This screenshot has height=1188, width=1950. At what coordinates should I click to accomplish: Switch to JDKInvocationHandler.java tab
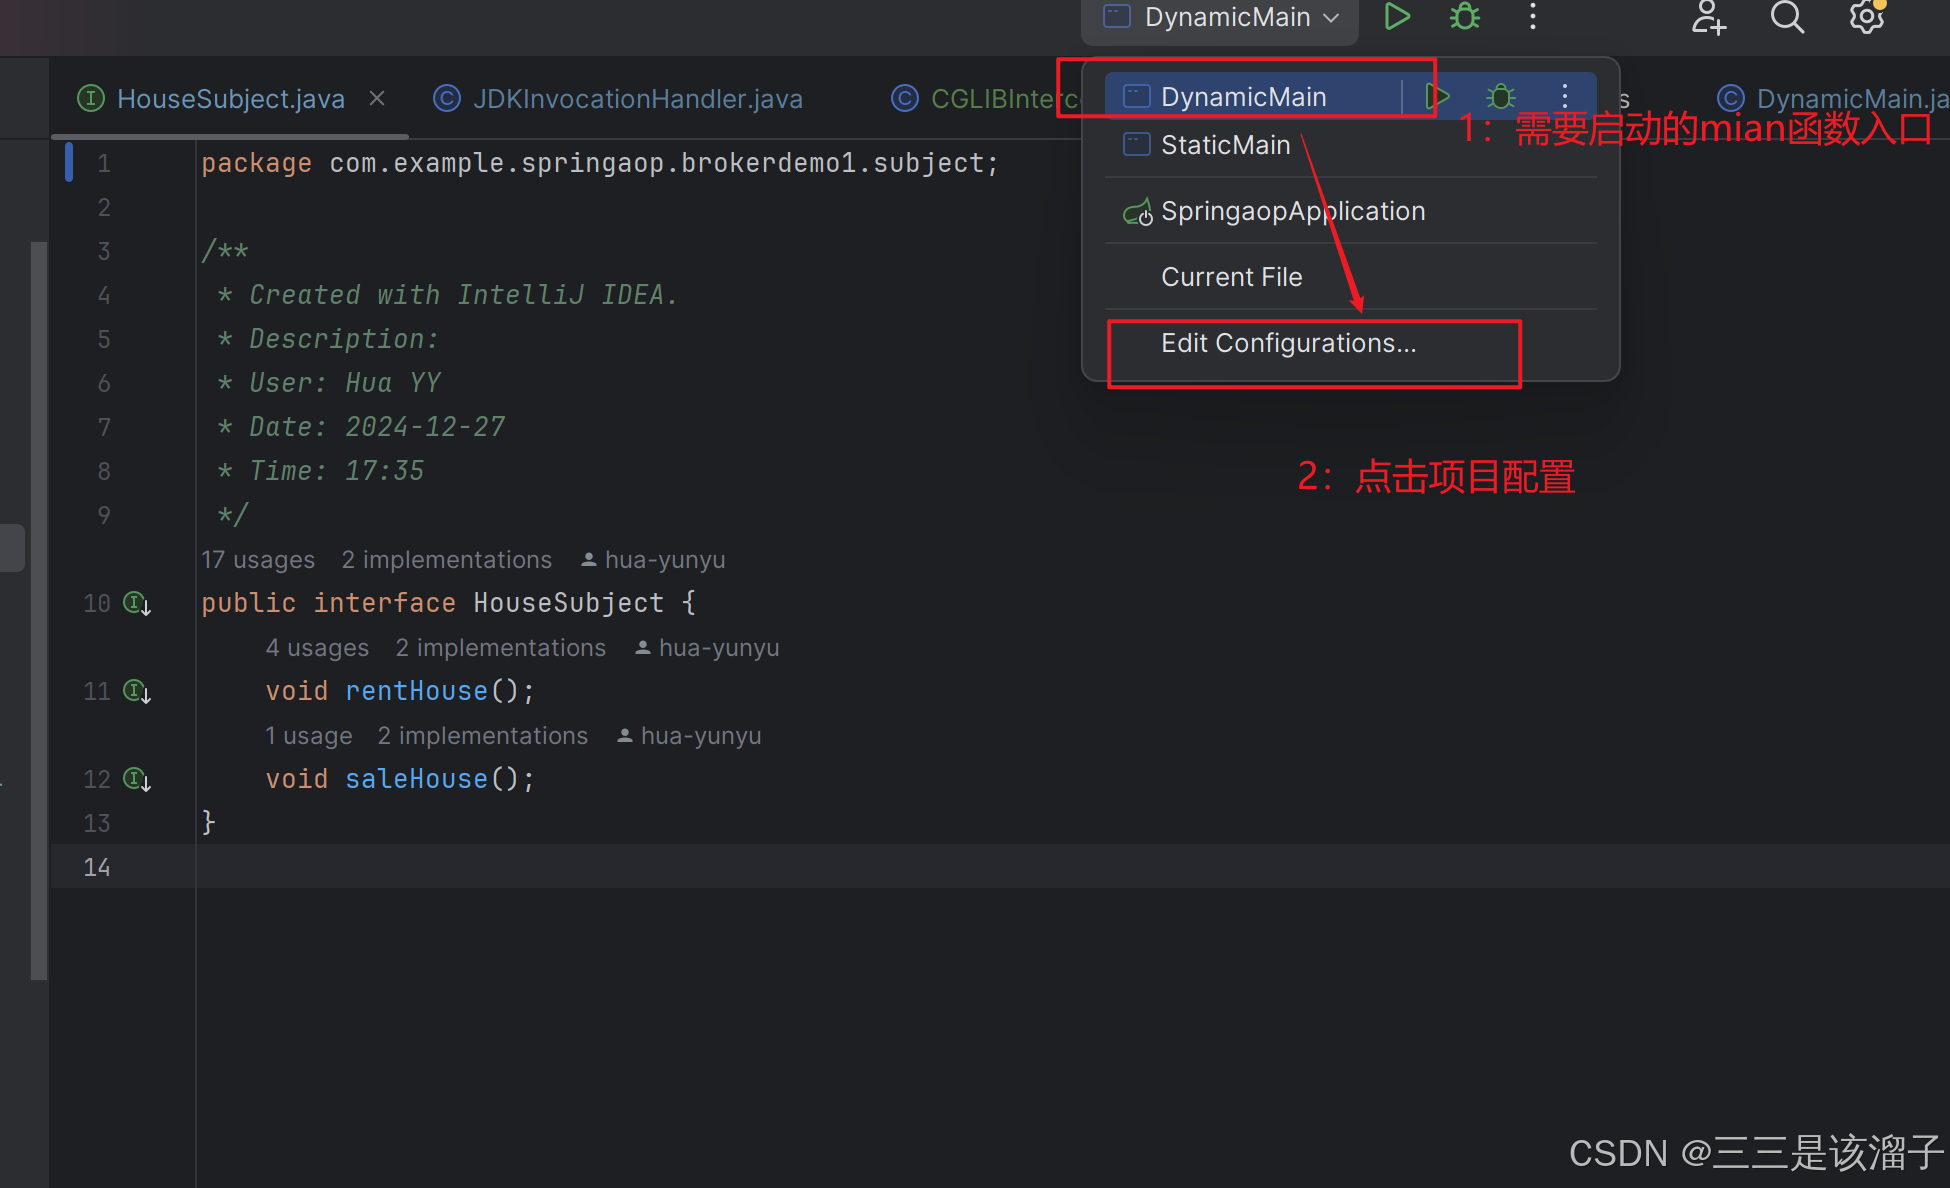(x=637, y=98)
